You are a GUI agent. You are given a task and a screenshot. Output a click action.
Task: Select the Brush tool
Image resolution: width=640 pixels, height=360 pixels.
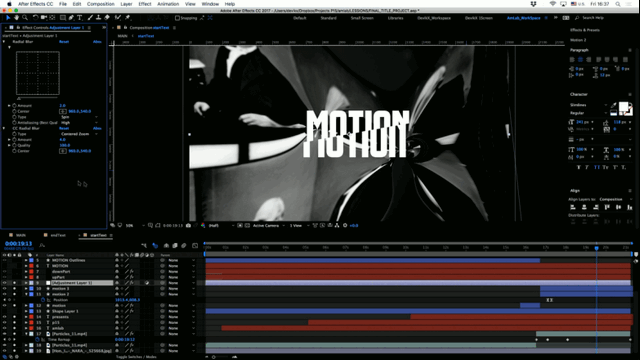90,18
